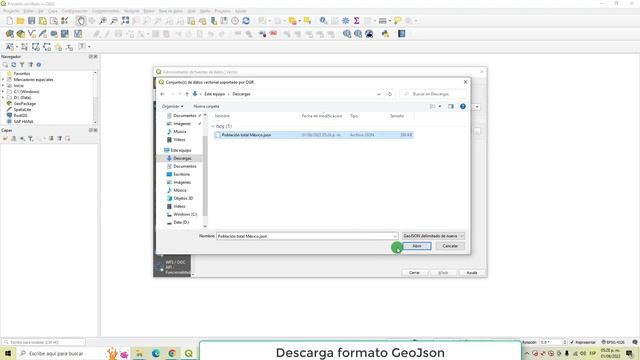
Task: Expand Marcadores espaciales in Navegador
Action: coord(3,80)
